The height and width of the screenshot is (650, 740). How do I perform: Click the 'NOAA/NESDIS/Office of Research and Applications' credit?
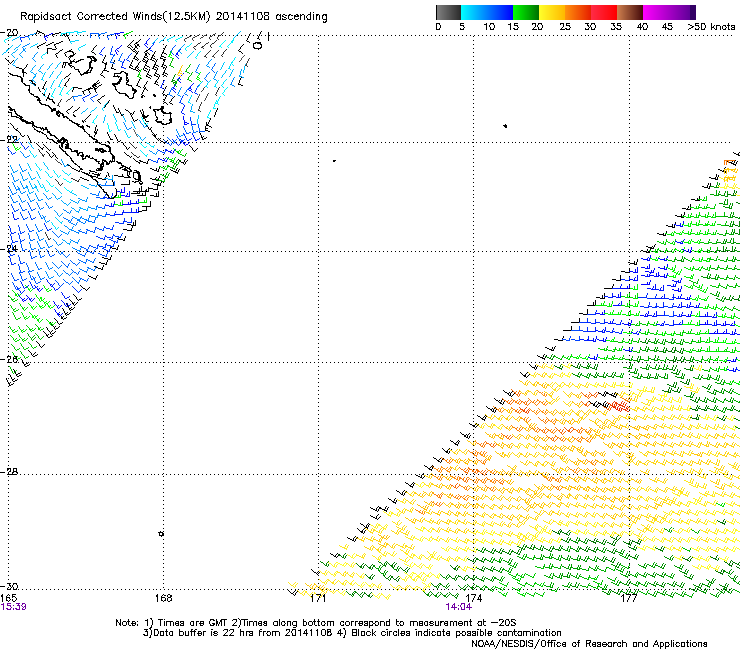click(x=589, y=644)
